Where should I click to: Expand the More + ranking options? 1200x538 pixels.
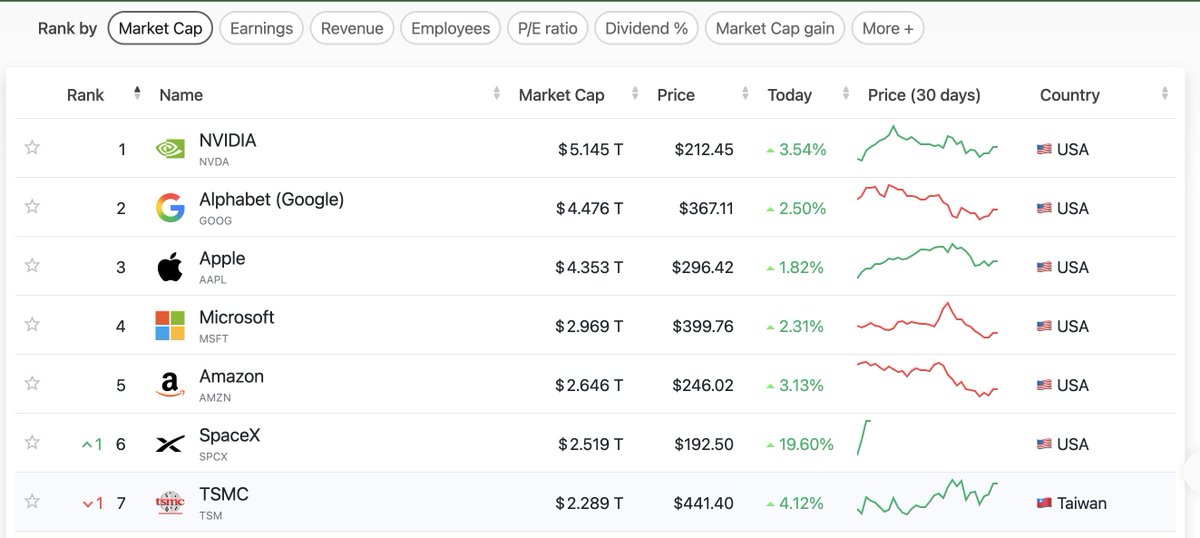[x=888, y=28]
